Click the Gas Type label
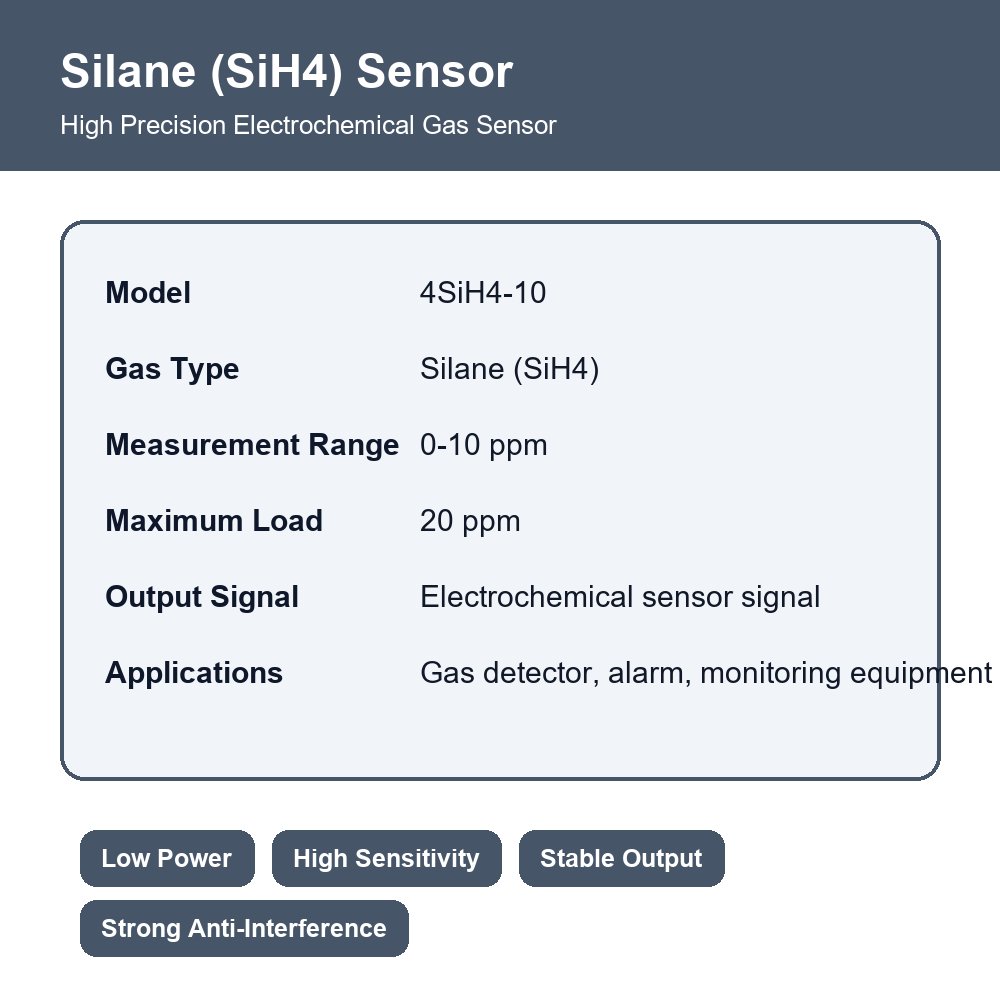This screenshot has height=1000, width=1000. [172, 369]
